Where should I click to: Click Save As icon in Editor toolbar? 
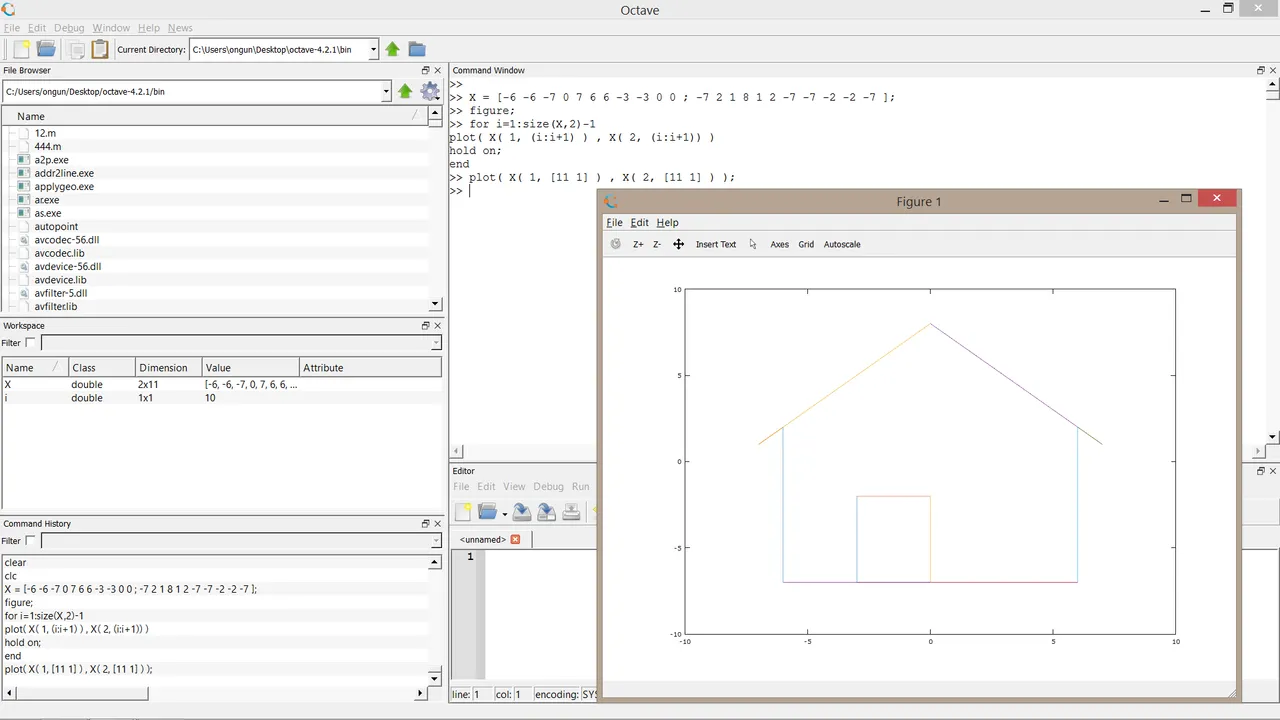pos(546,512)
